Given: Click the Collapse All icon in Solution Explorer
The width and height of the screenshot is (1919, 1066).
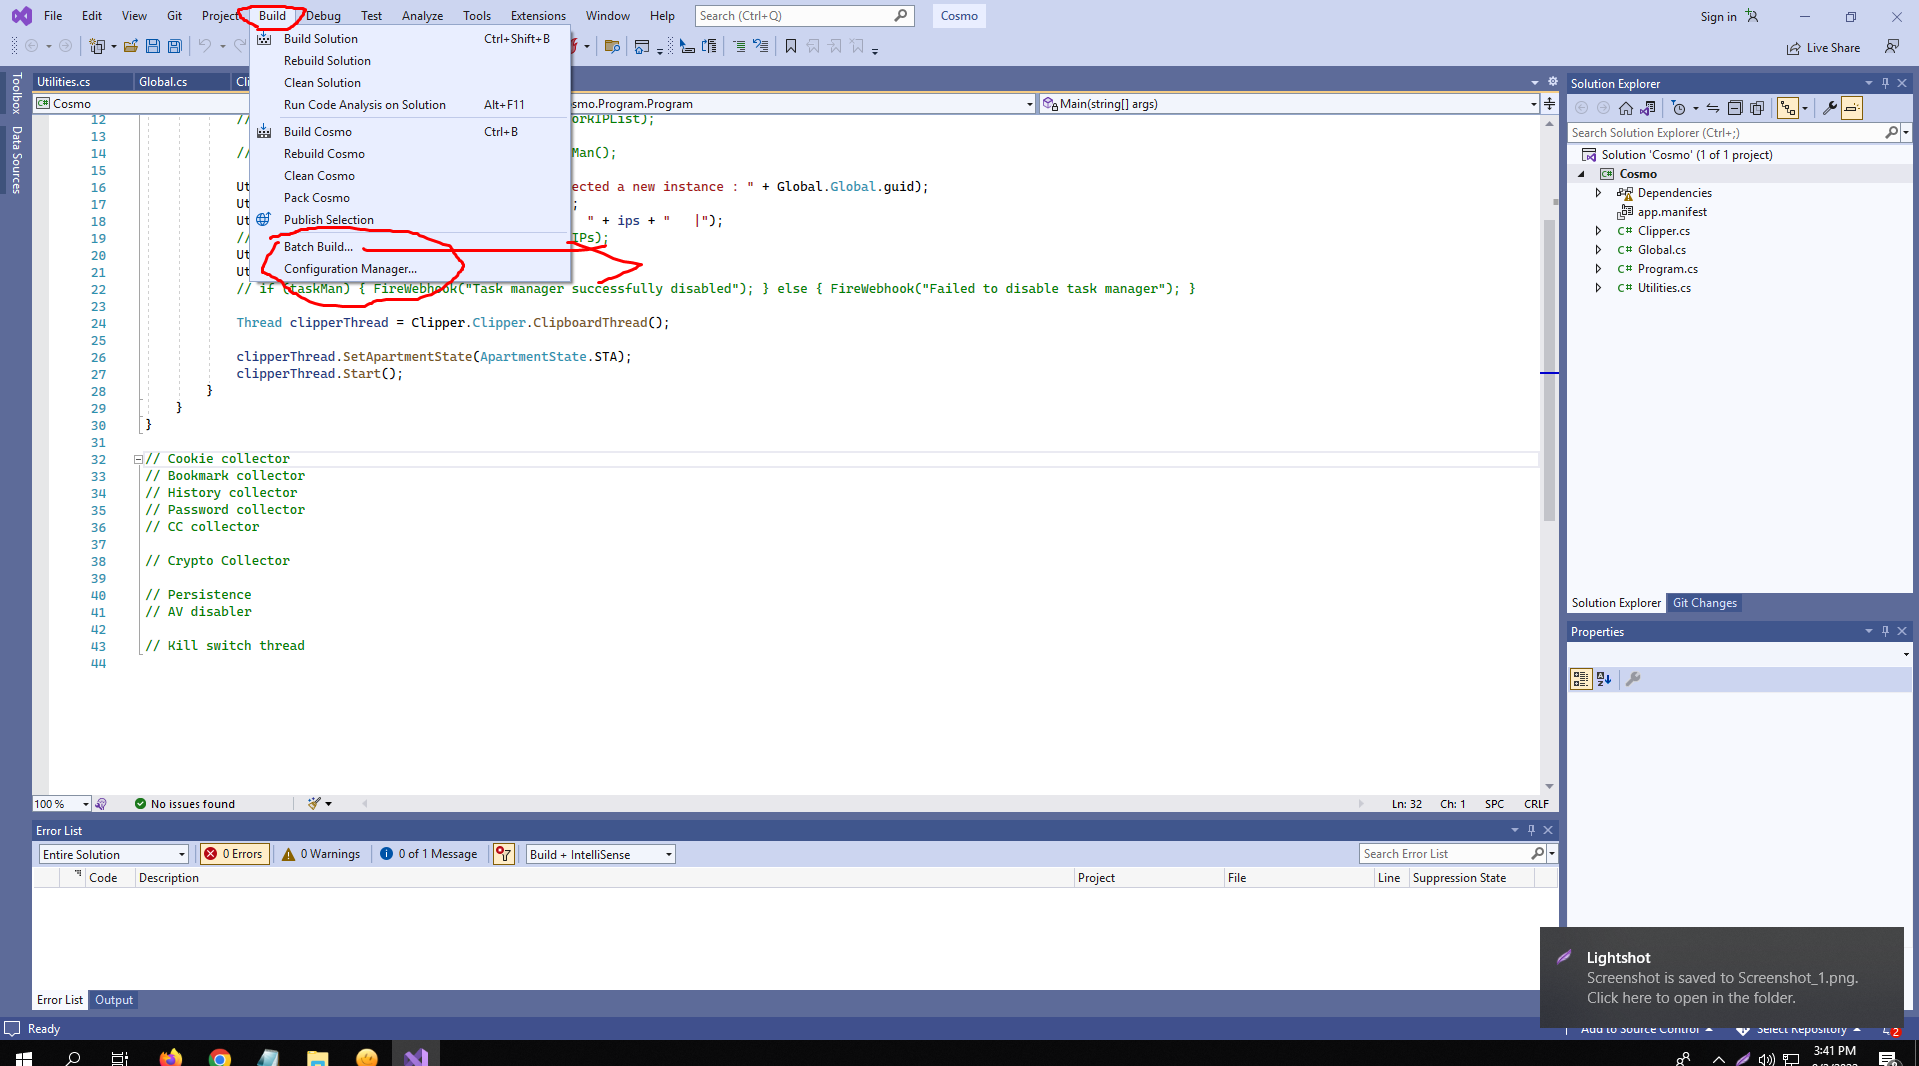Looking at the screenshot, I should 1735,108.
